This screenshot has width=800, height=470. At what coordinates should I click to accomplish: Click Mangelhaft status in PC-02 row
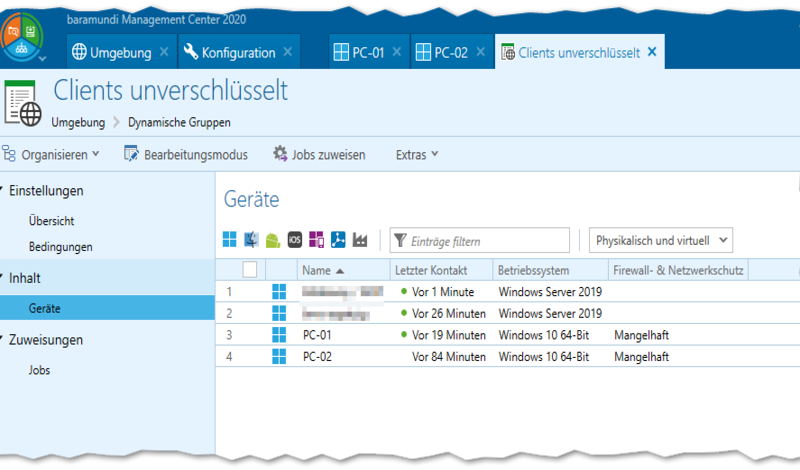641,357
